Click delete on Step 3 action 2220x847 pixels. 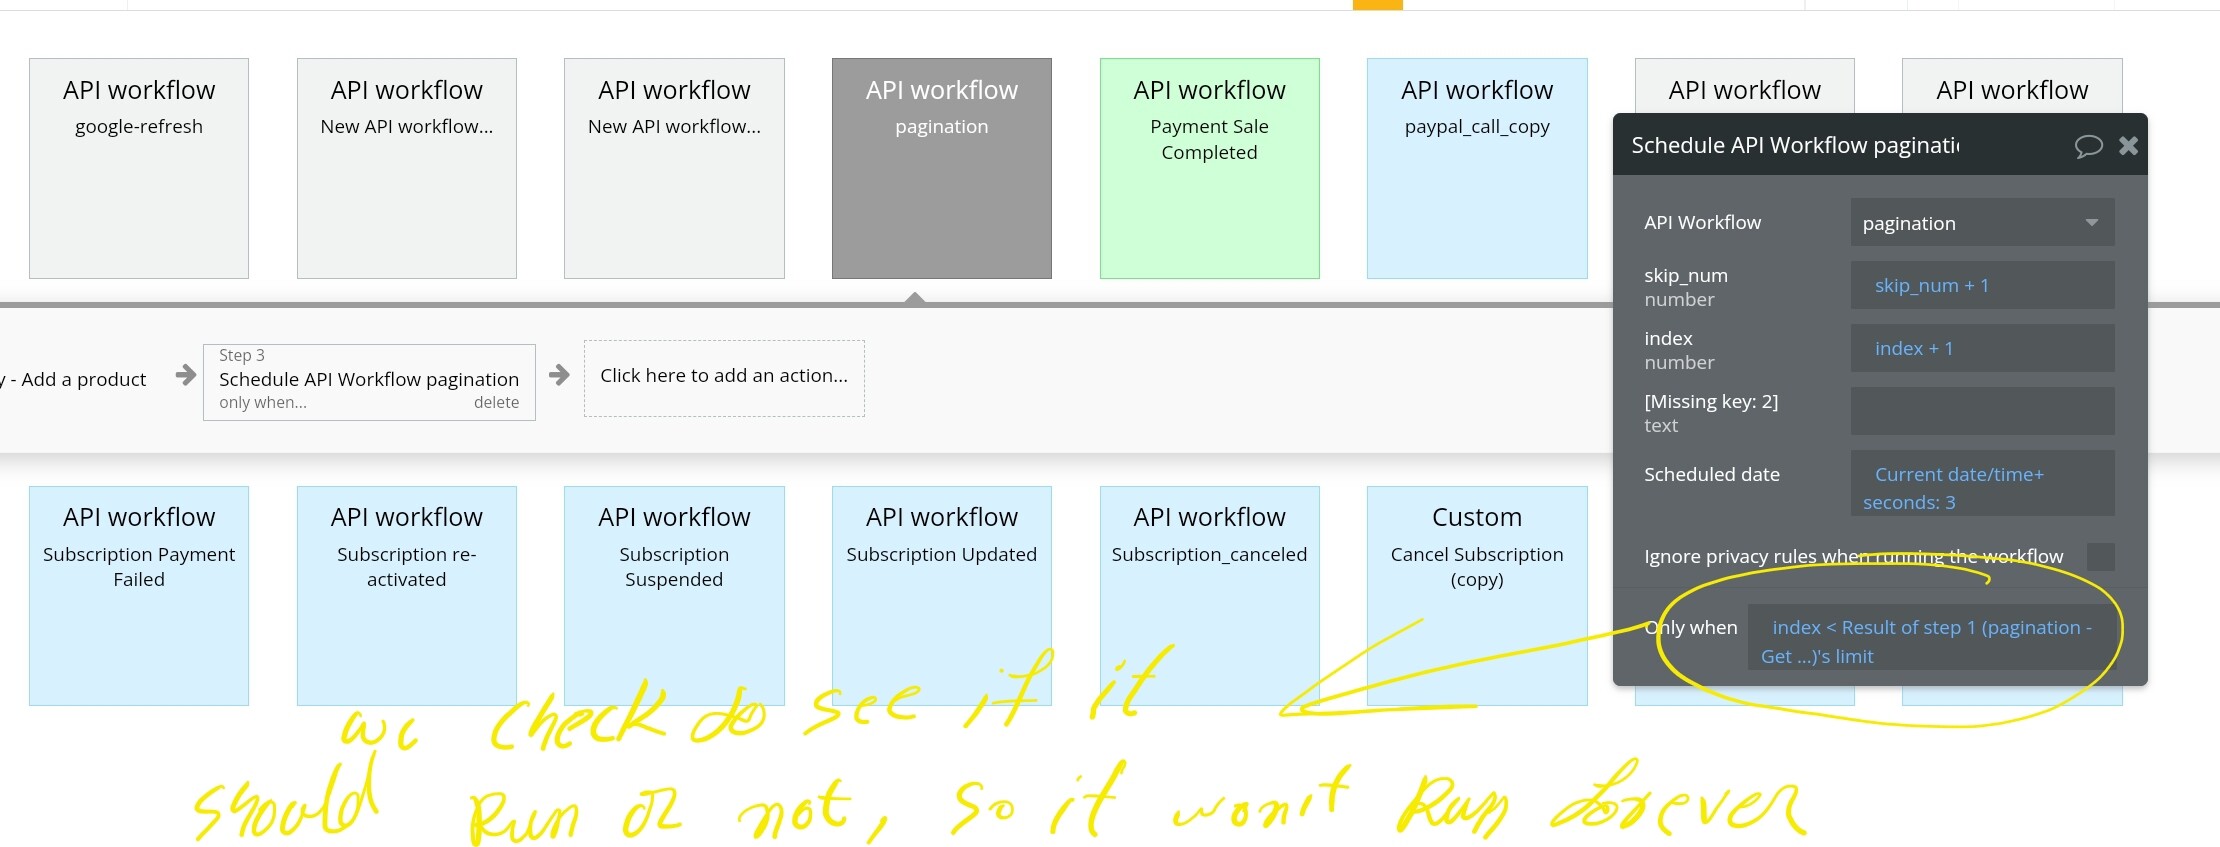tap(496, 402)
